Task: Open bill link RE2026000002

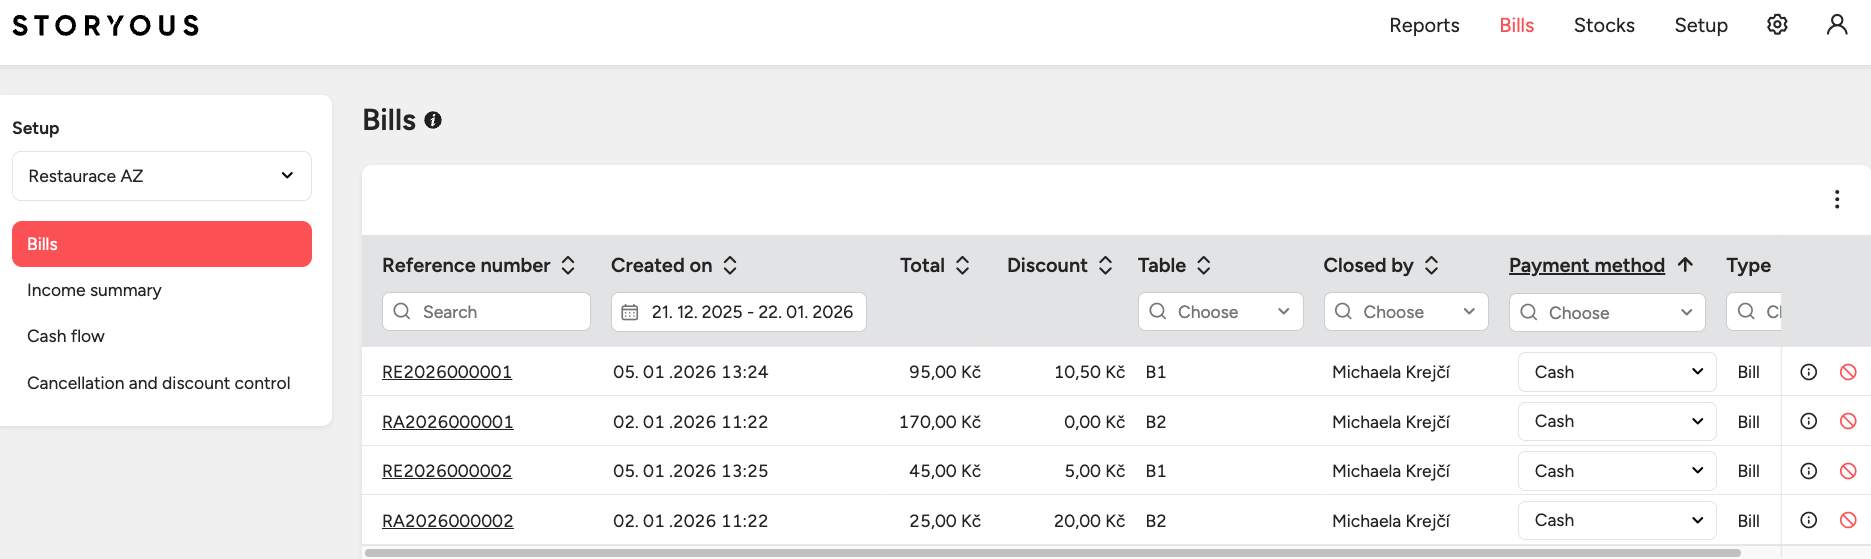Action: [447, 471]
